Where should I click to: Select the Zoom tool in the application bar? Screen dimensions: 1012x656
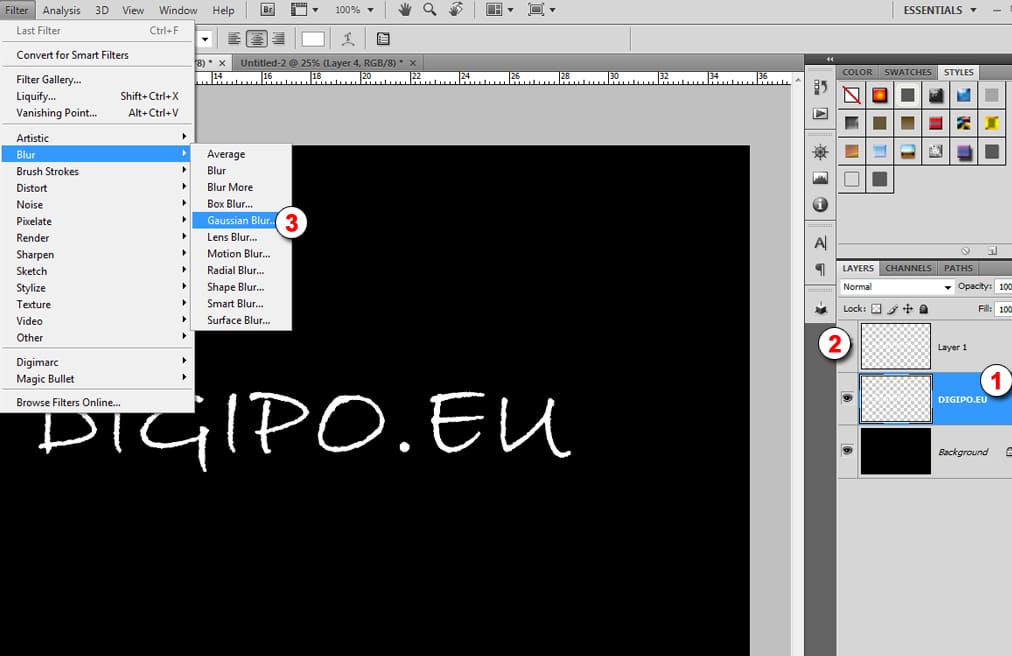(427, 10)
